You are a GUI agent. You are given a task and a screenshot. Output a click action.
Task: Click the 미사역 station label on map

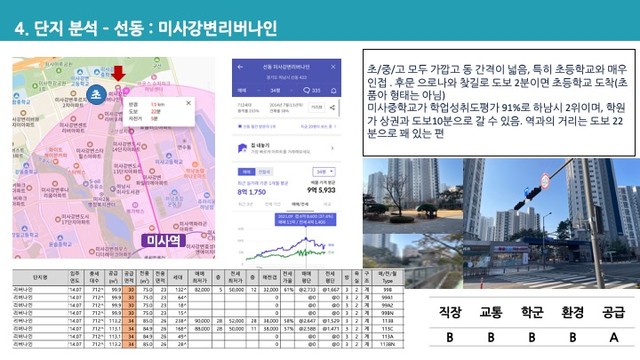click(x=163, y=241)
